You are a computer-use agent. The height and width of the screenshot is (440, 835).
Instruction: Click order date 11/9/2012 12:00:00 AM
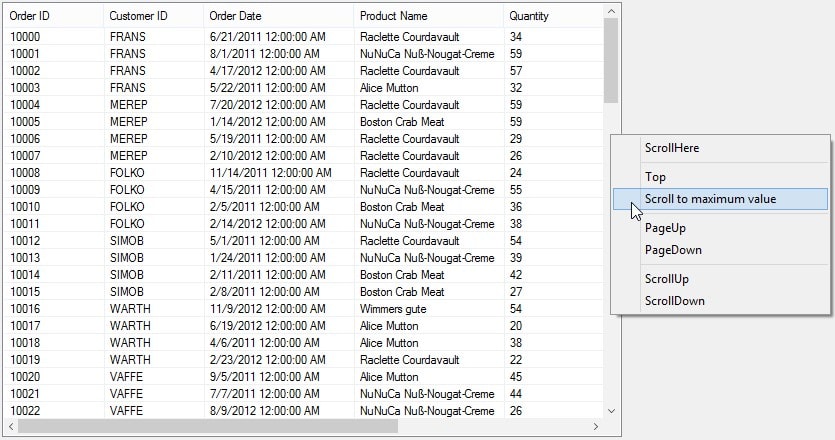pyautogui.click(x=279, y=309)
